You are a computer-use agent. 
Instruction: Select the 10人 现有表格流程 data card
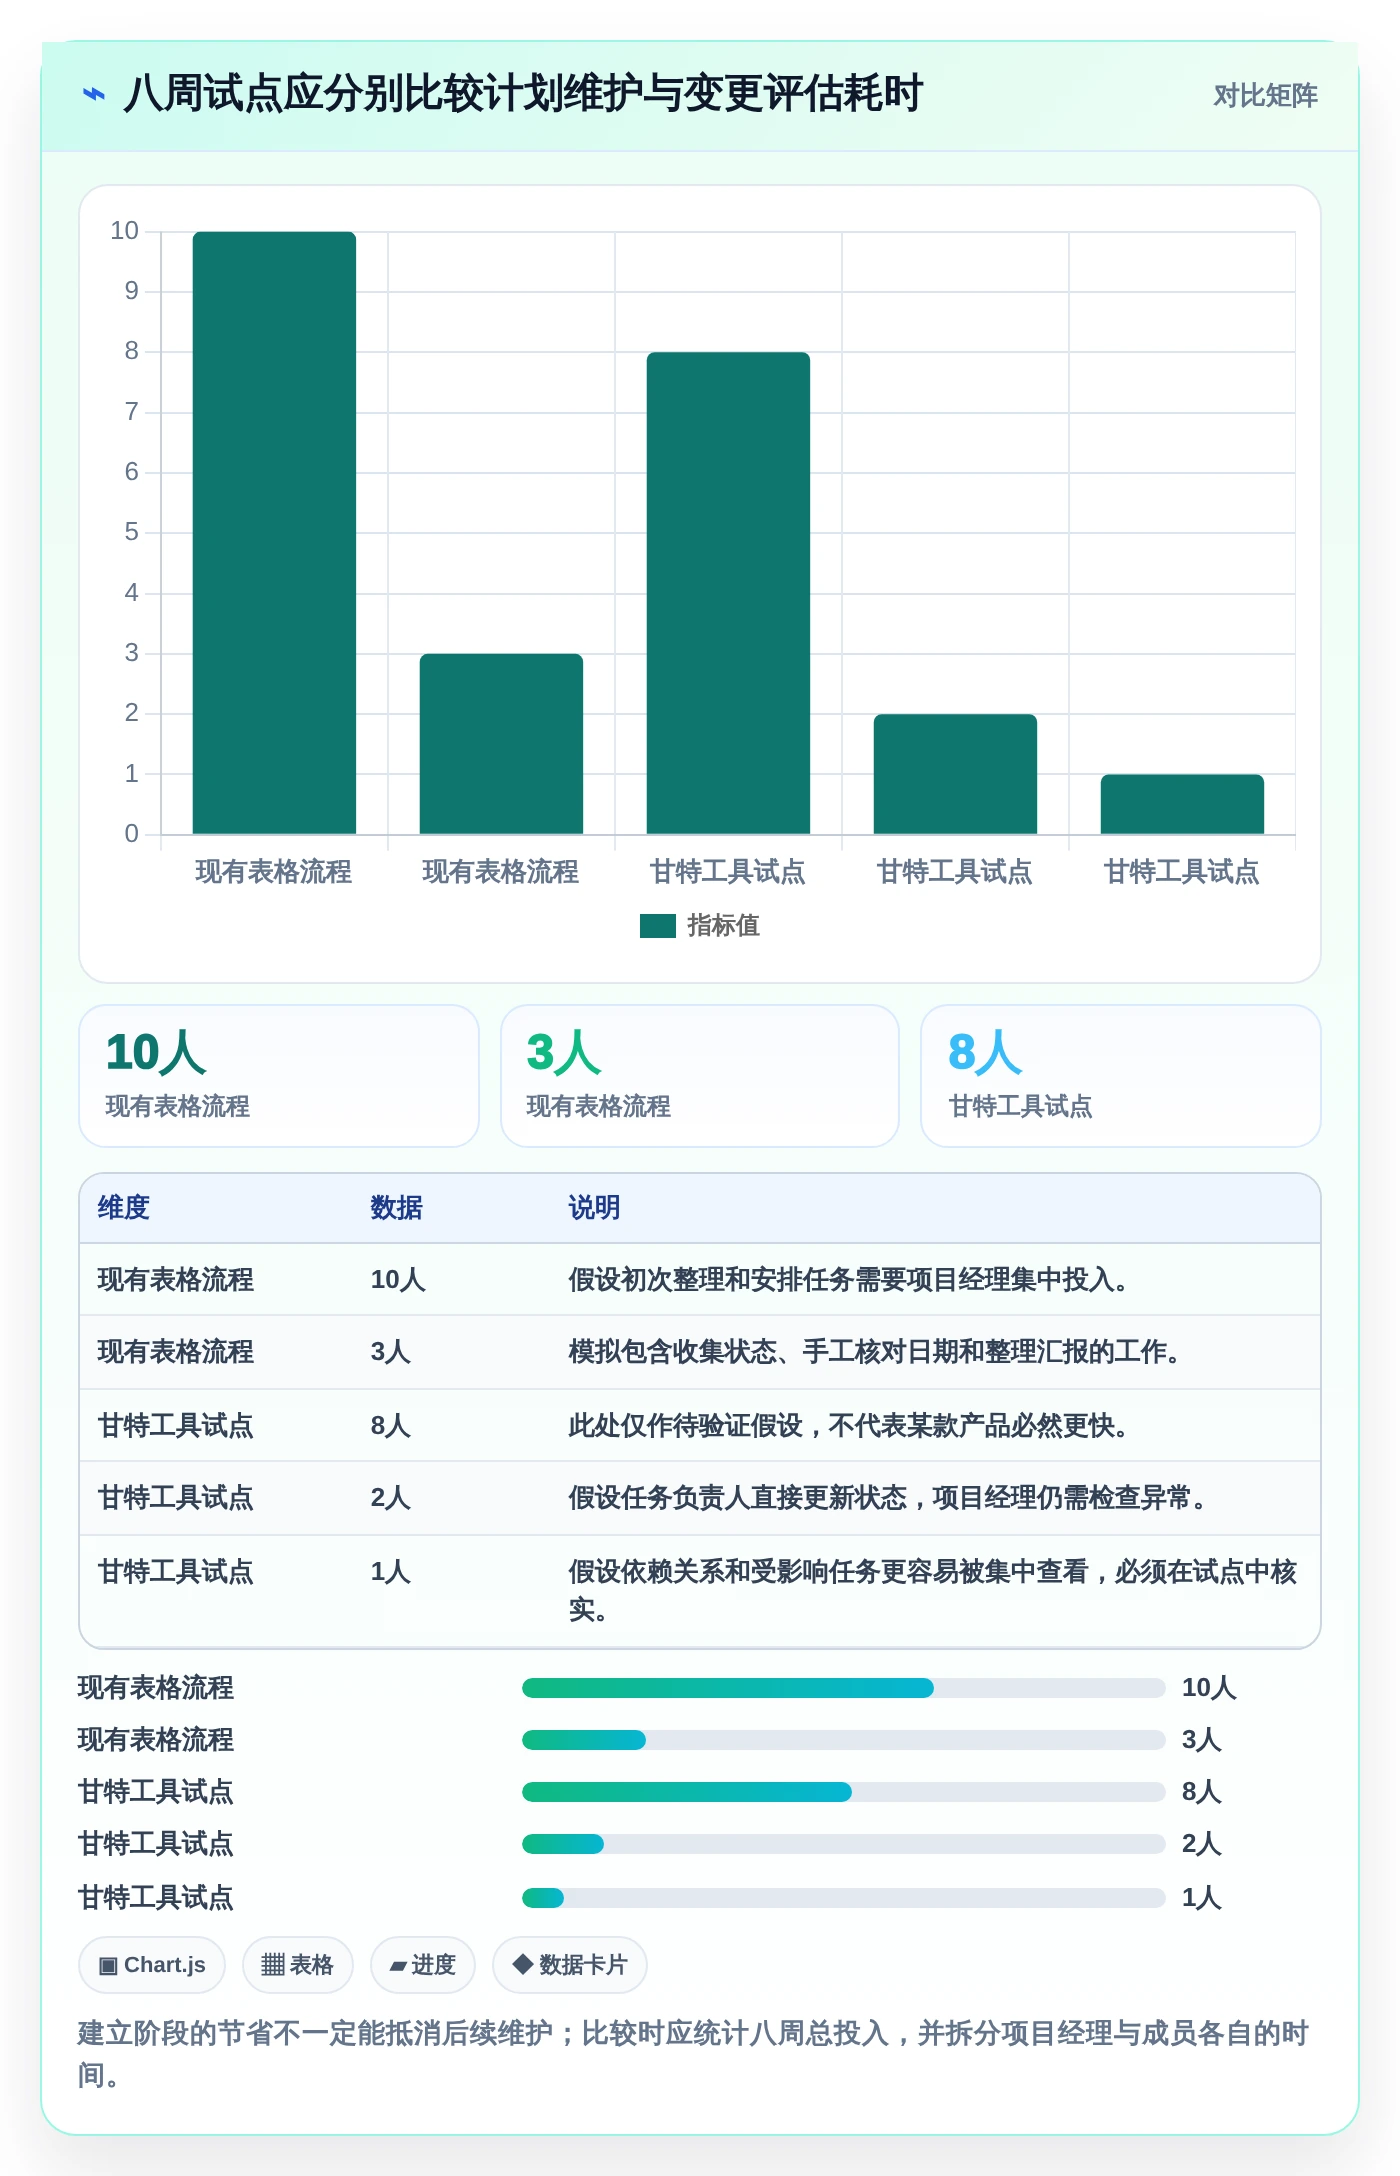[279, 1076]
